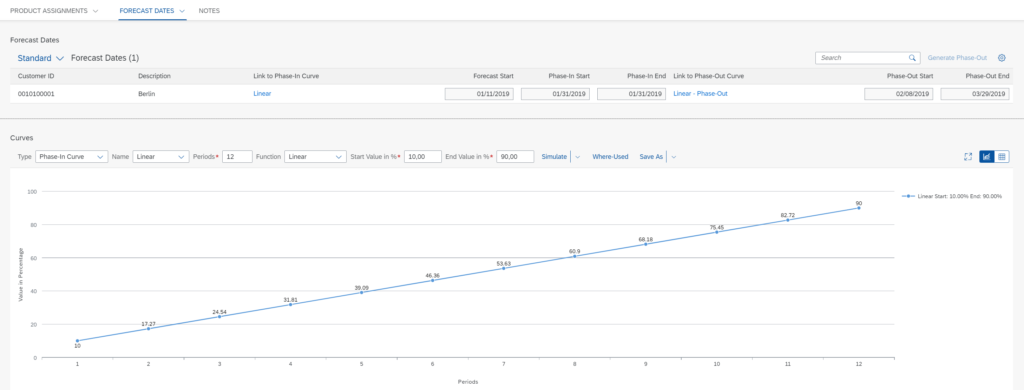This screenshot has height=390, width=1024.
Task: Click the data point labeled 75.45
Action: coord(717,232)
